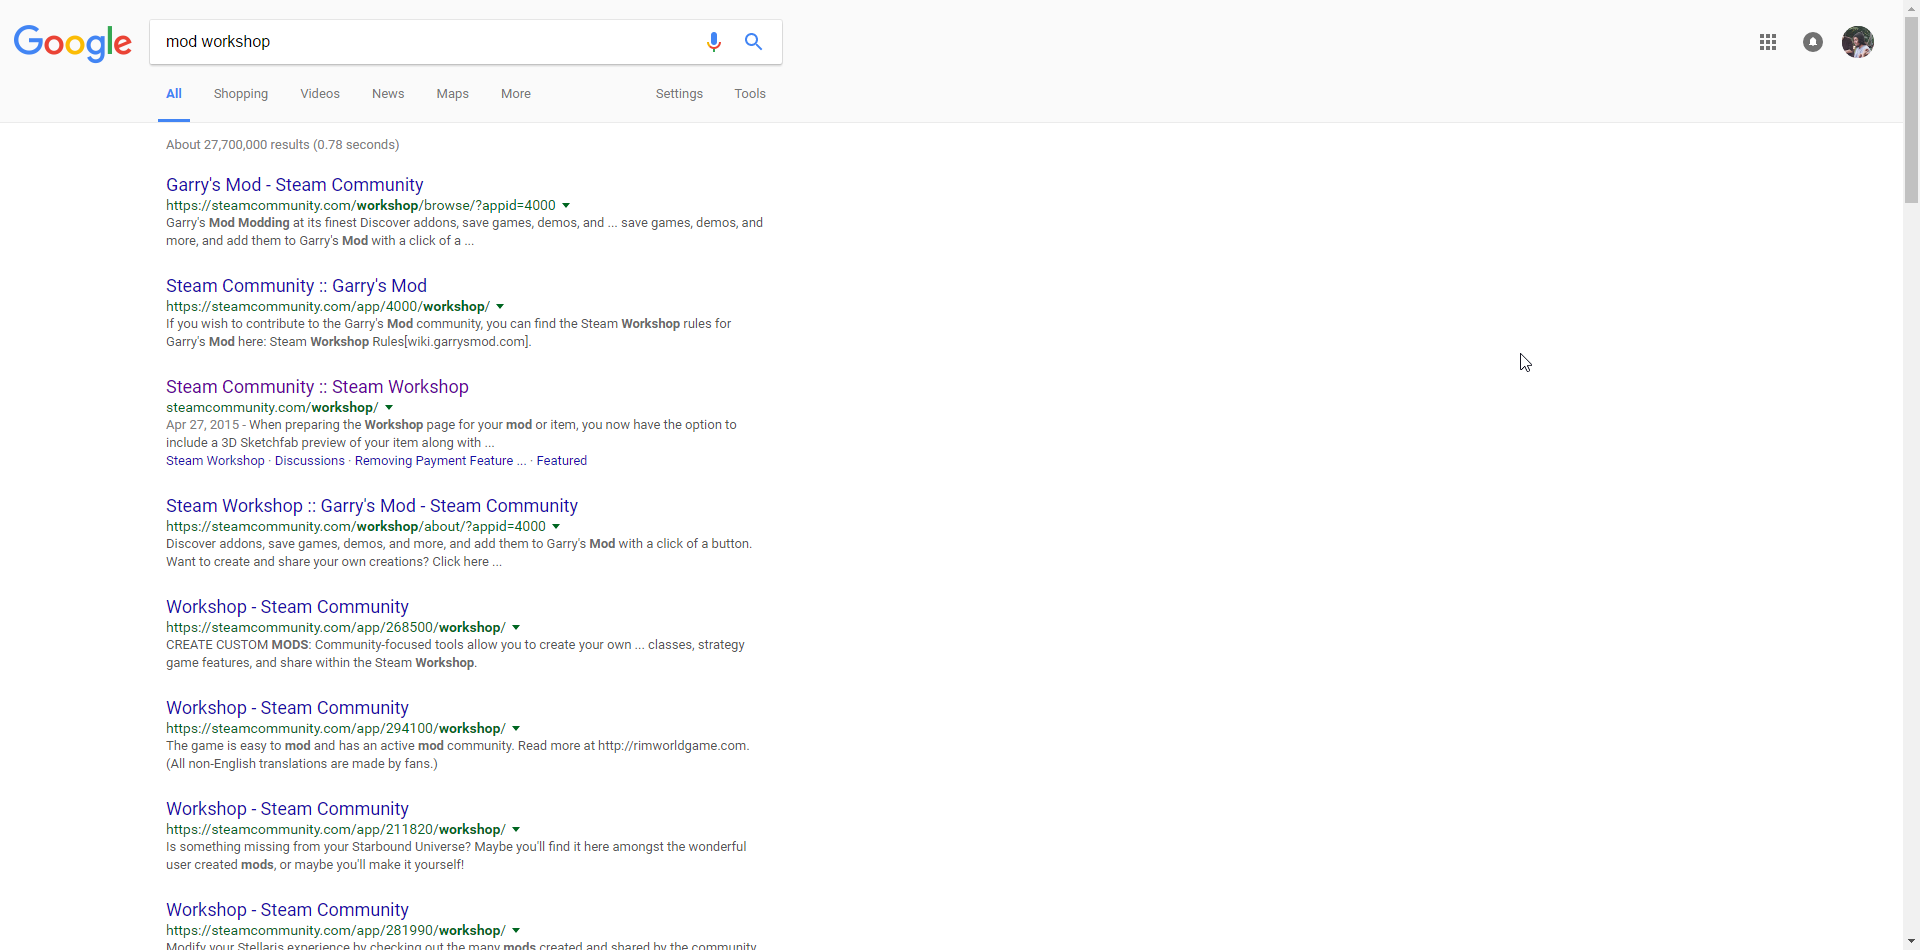The width and height of the screenshot is (1920, 950).
Task: Expand dropdown arrow next to steamcommunity.com/workshop/ URL
Action: 389,408
